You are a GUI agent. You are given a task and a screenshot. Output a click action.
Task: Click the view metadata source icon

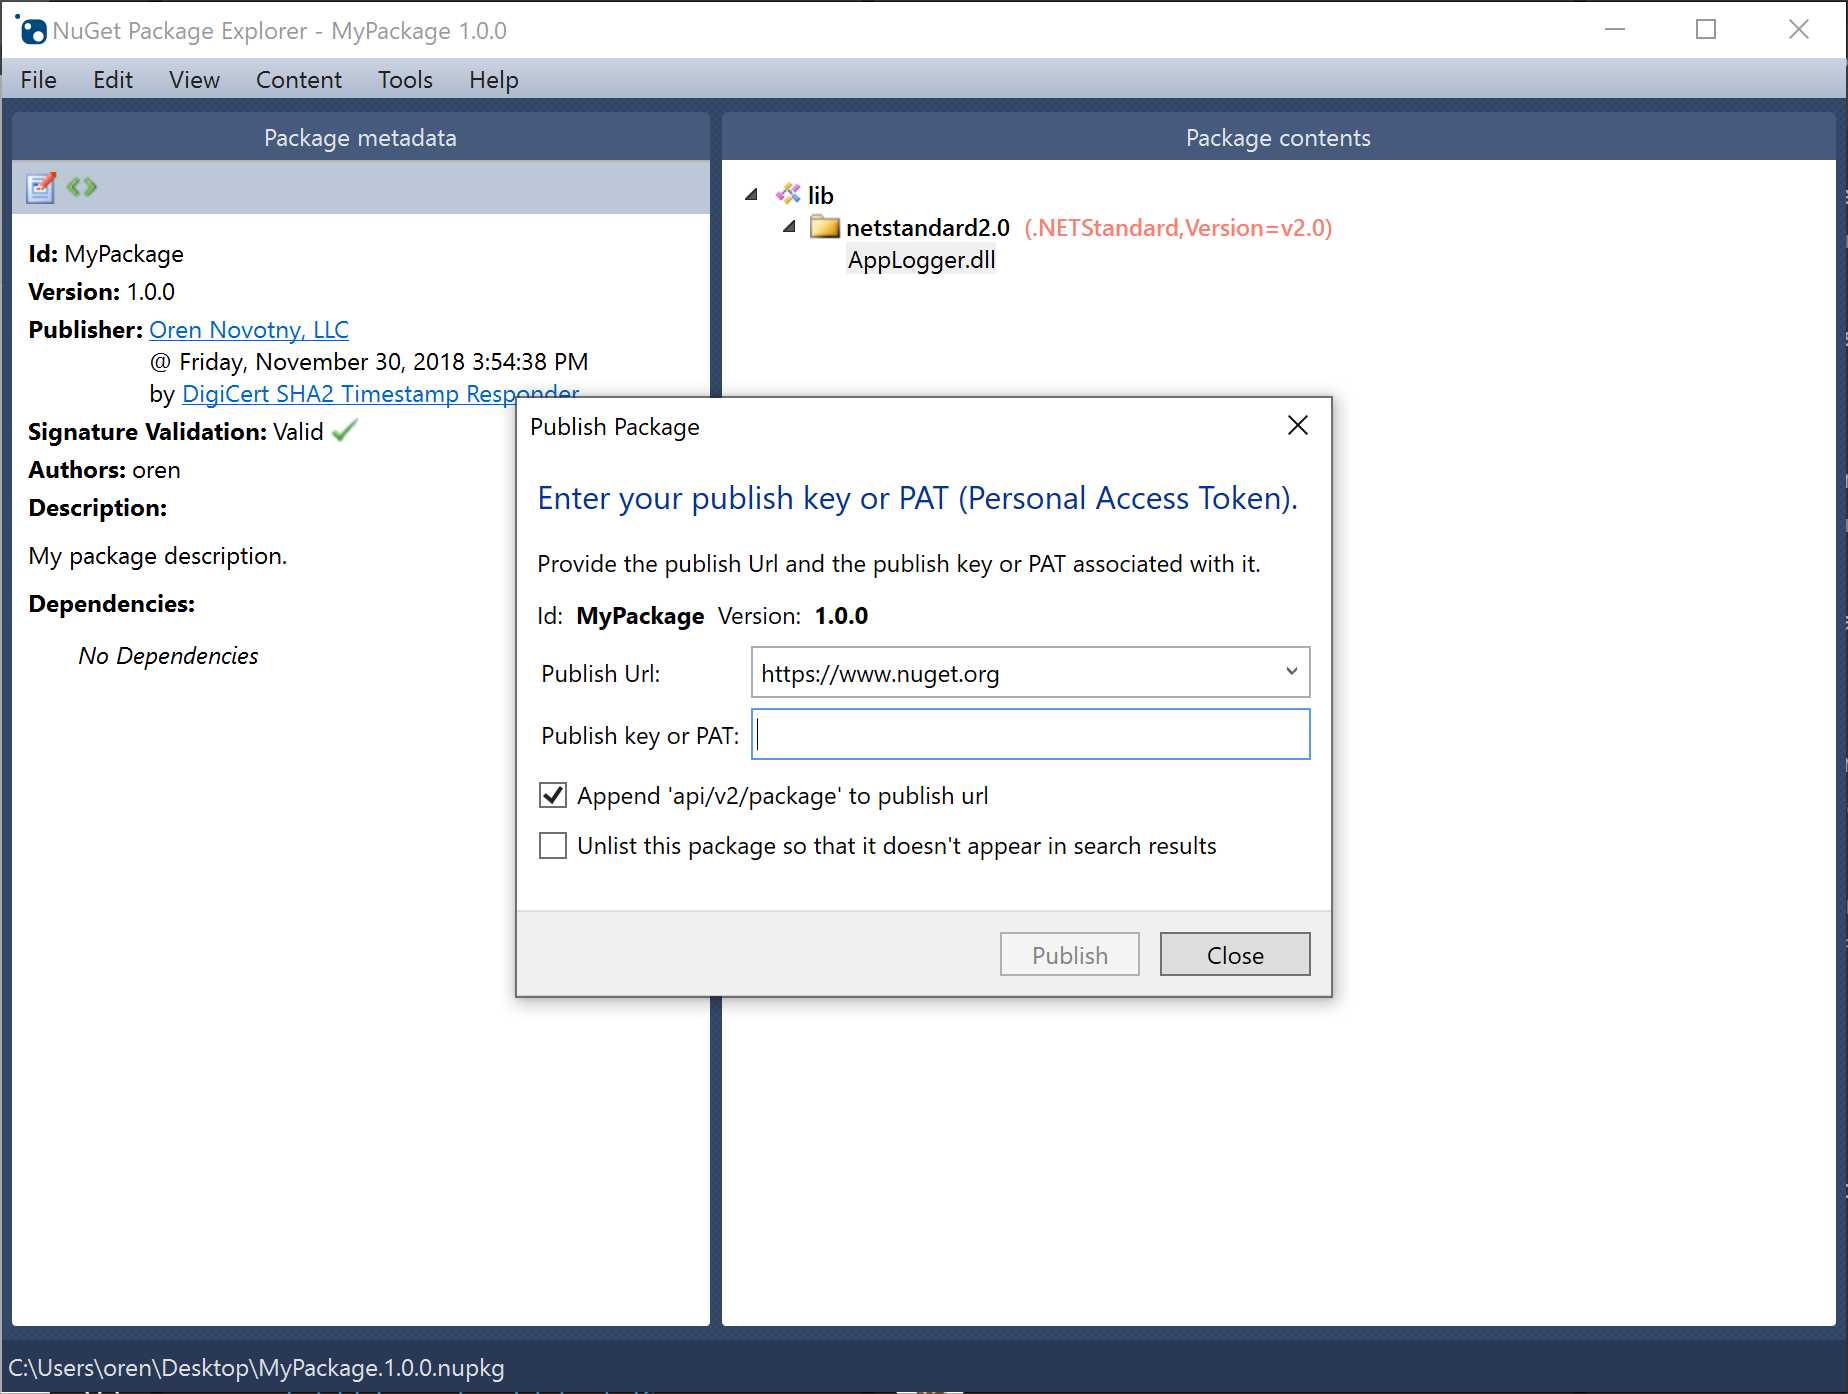point(82,187)
